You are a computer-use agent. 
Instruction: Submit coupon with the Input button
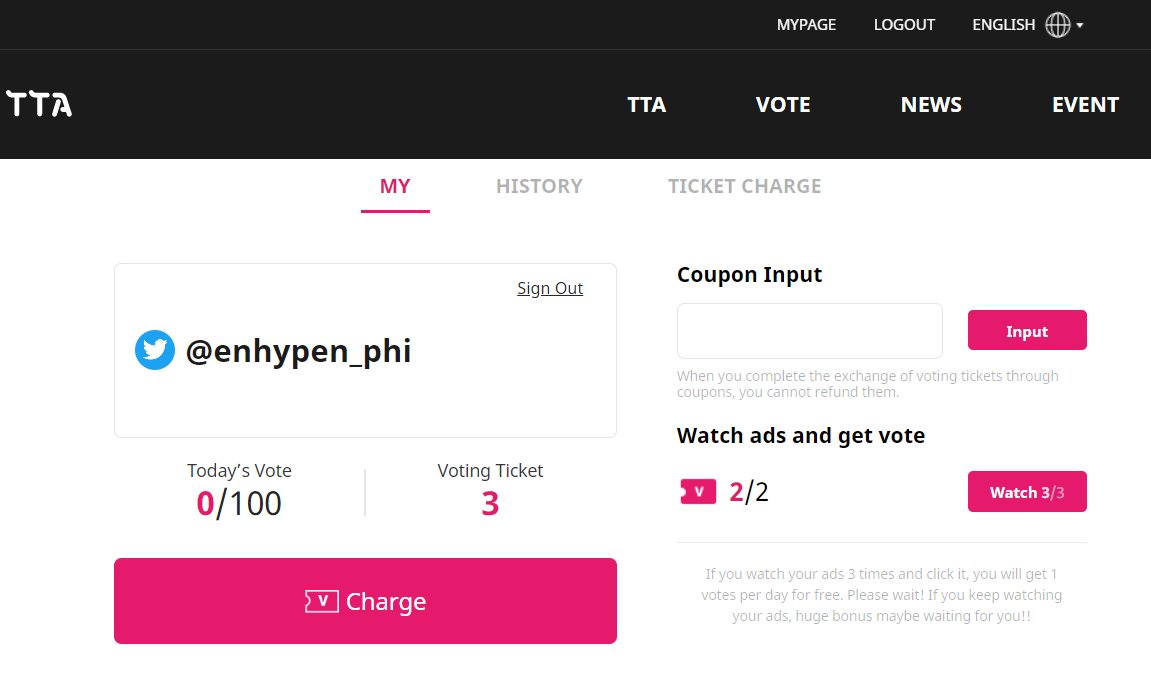pos(1027,330)
